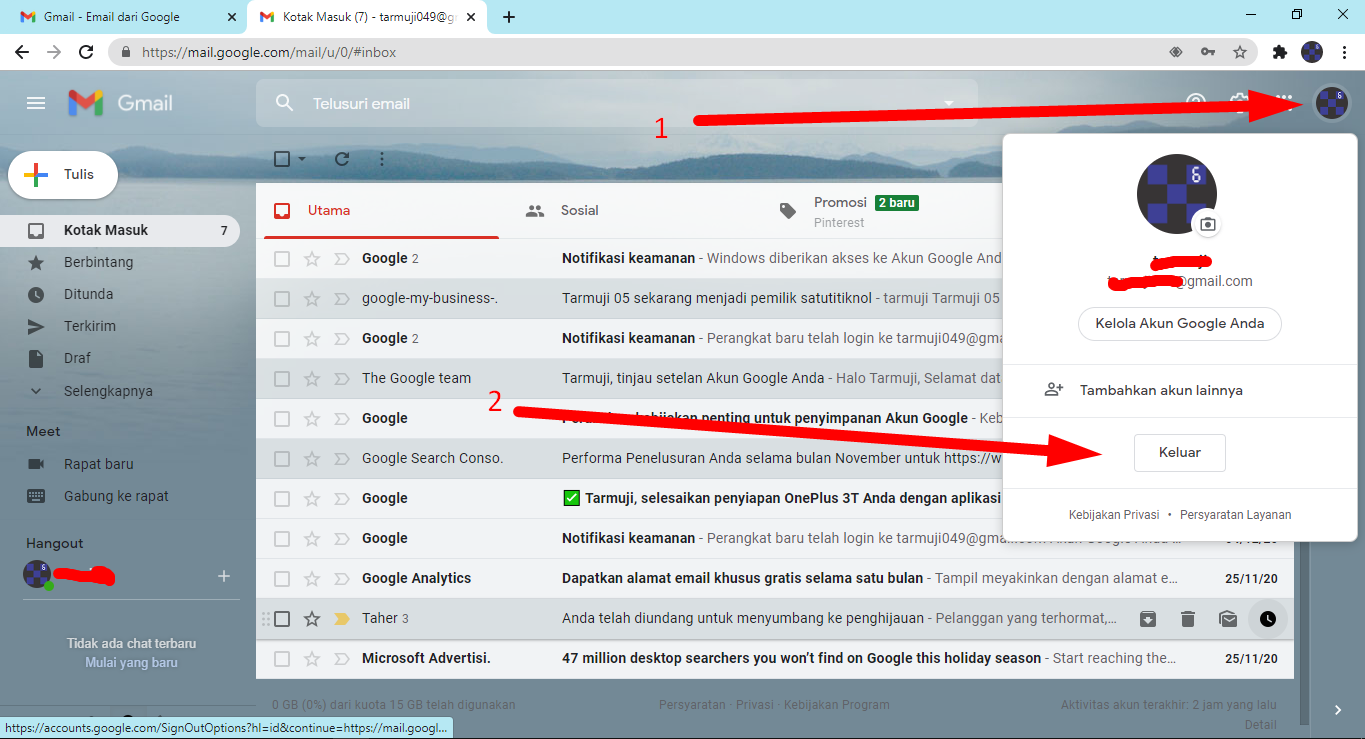
Task: Tick the select-all checkbox
Action: (282, 159)
